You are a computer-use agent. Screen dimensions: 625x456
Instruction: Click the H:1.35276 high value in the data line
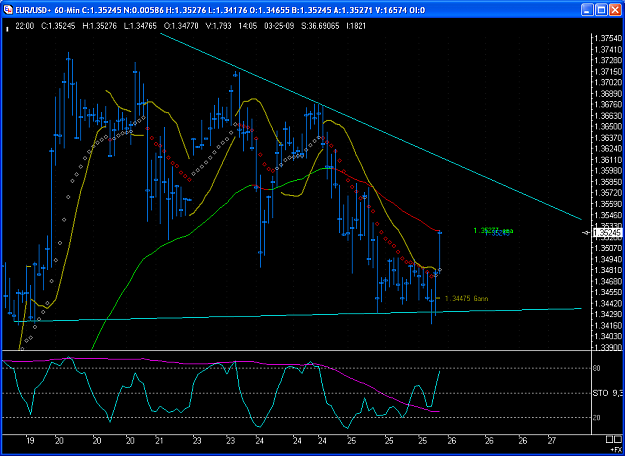click(99, 27)
